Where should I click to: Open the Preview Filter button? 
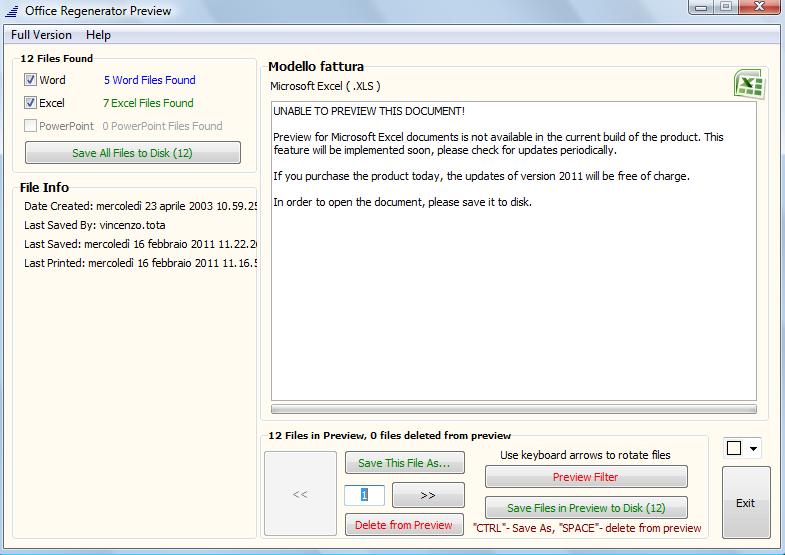click(x=586, y=477)
